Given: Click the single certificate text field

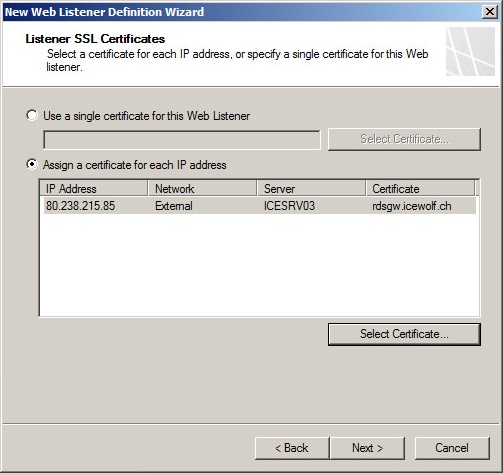Looking at the screenshot, I should (182, 140).
